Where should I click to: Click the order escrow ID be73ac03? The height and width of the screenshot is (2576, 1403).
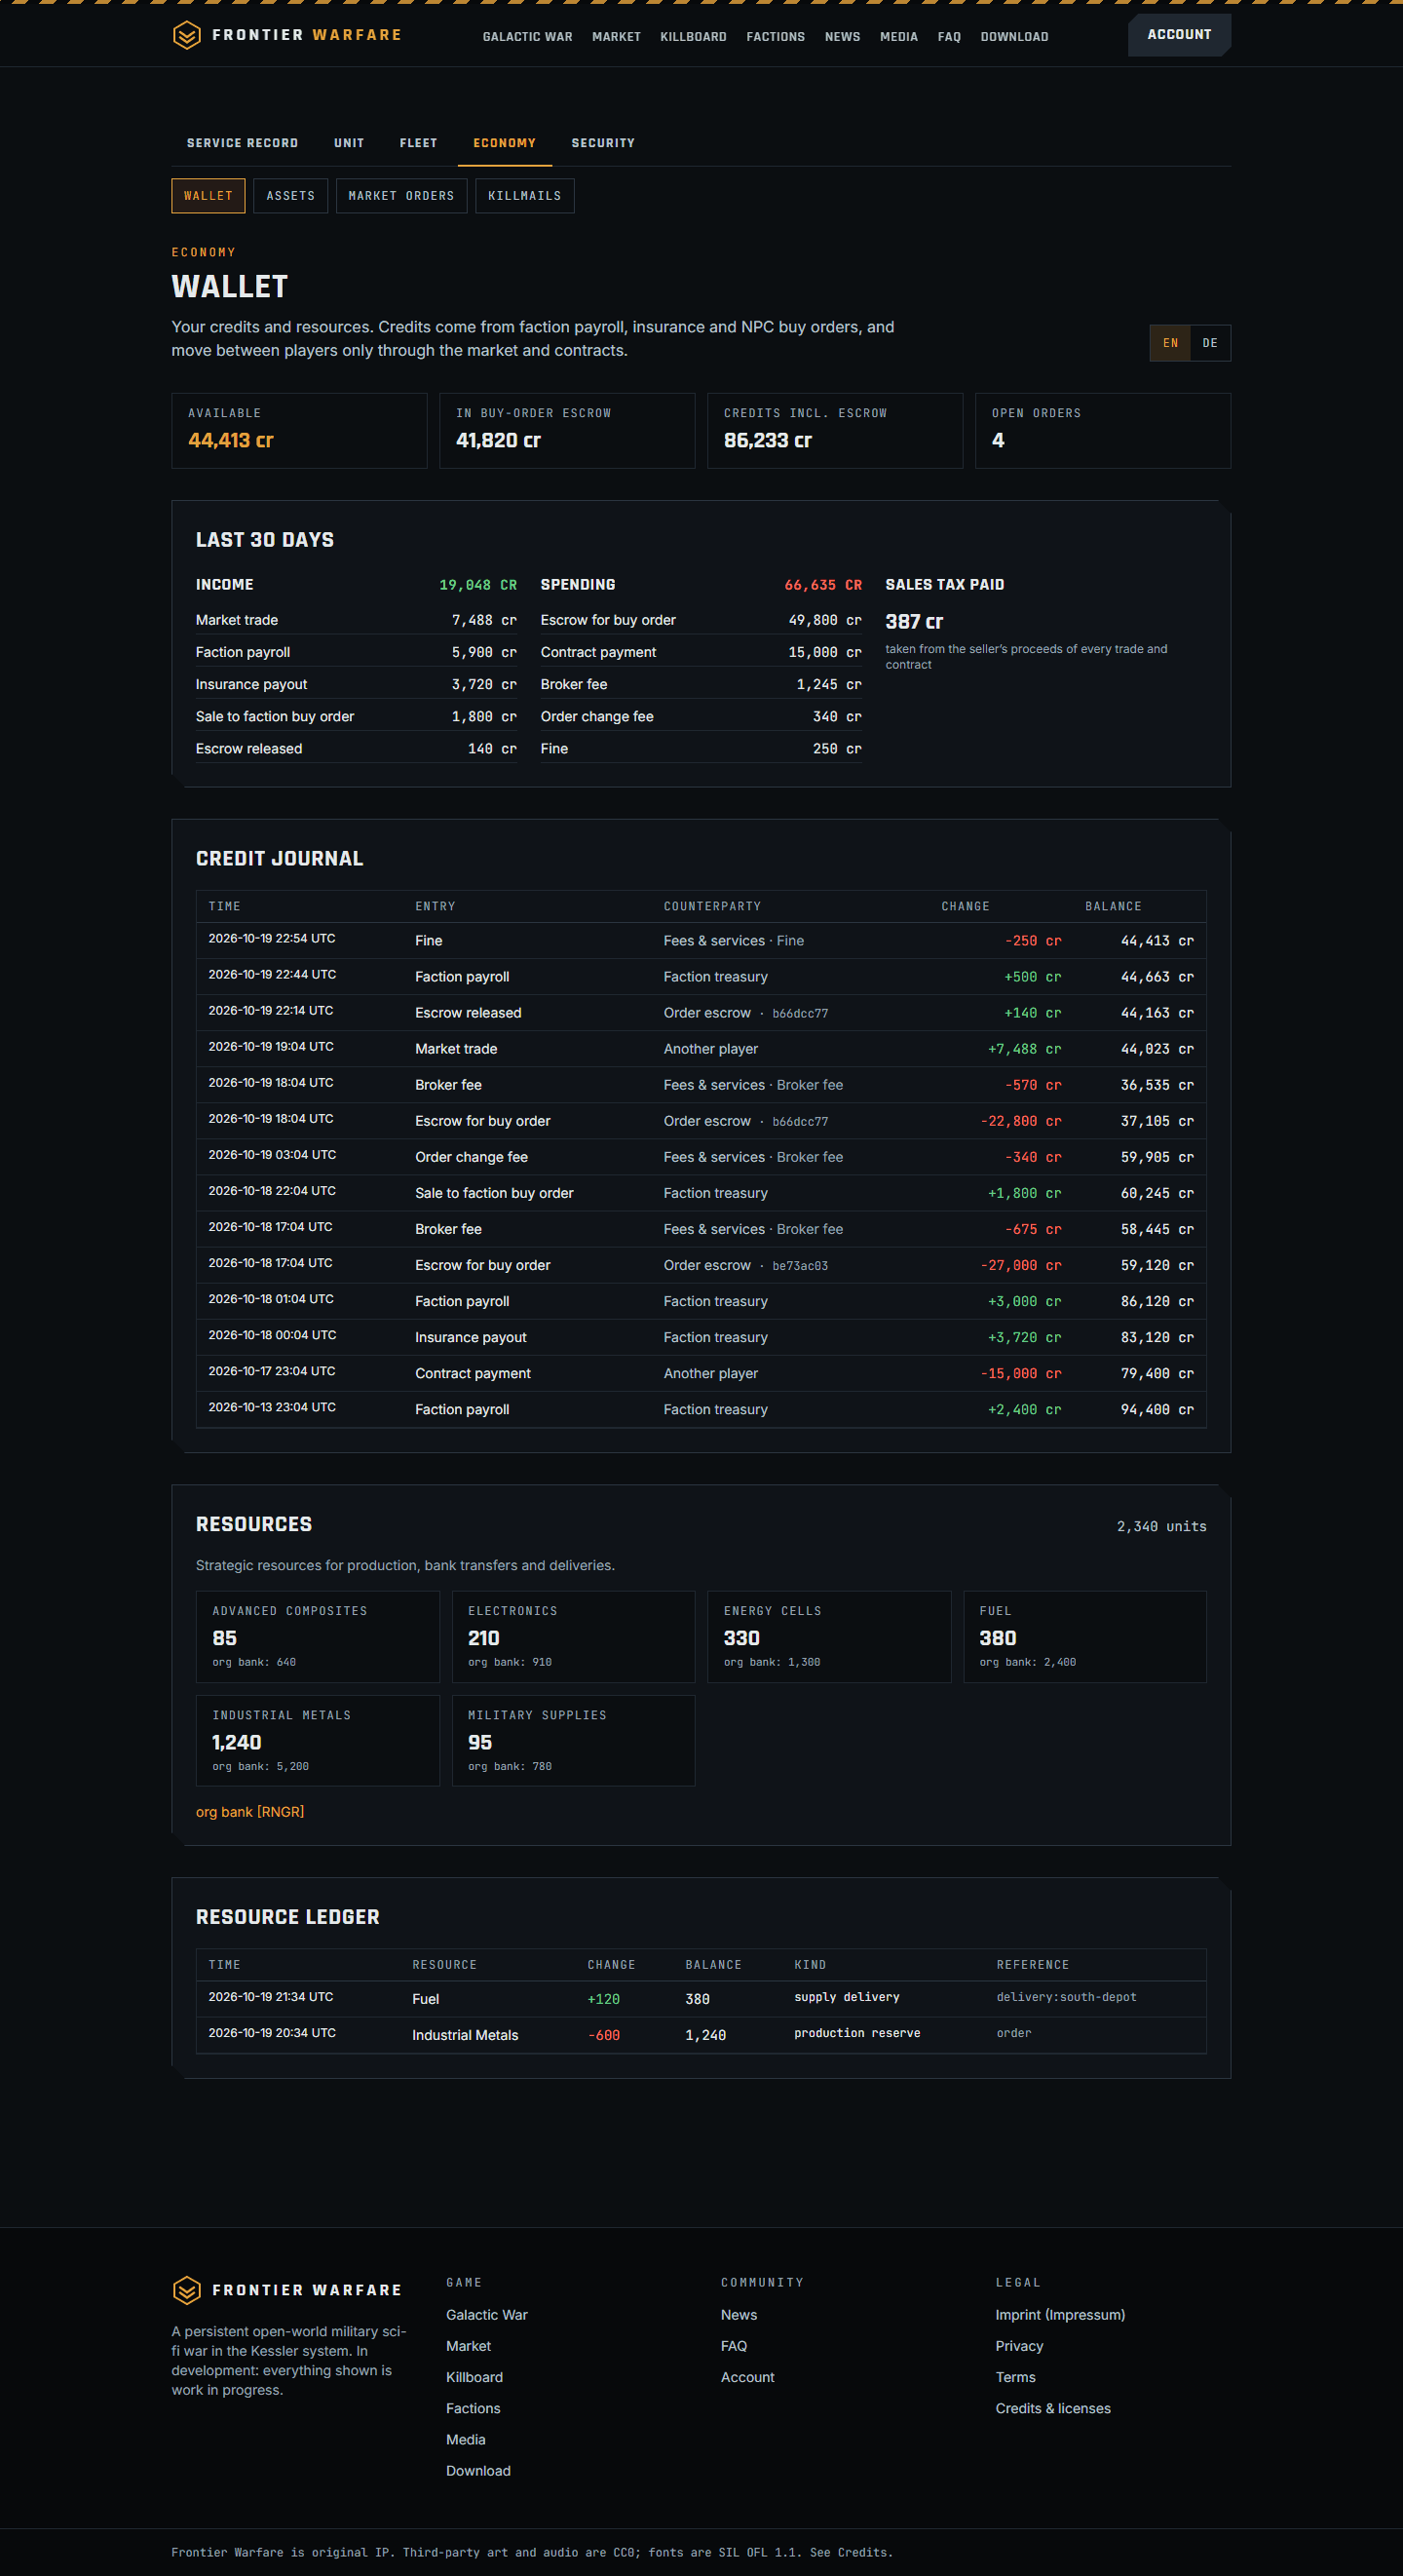[800, 1266]
